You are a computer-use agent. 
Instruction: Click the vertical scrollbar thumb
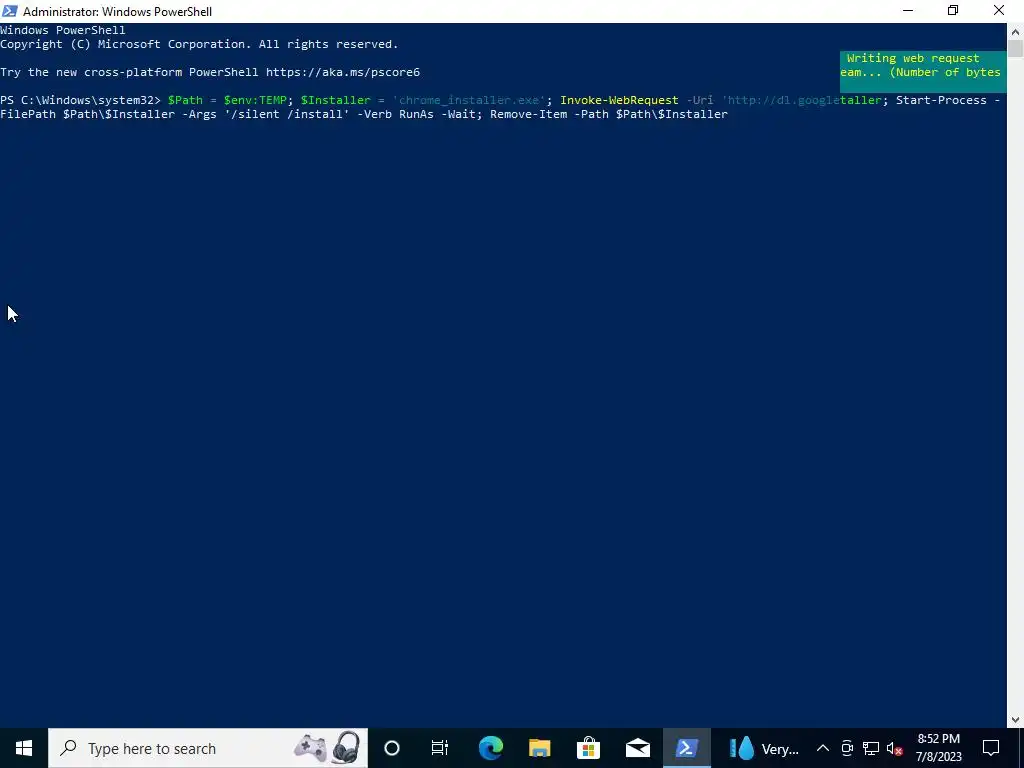(1015, 49)
